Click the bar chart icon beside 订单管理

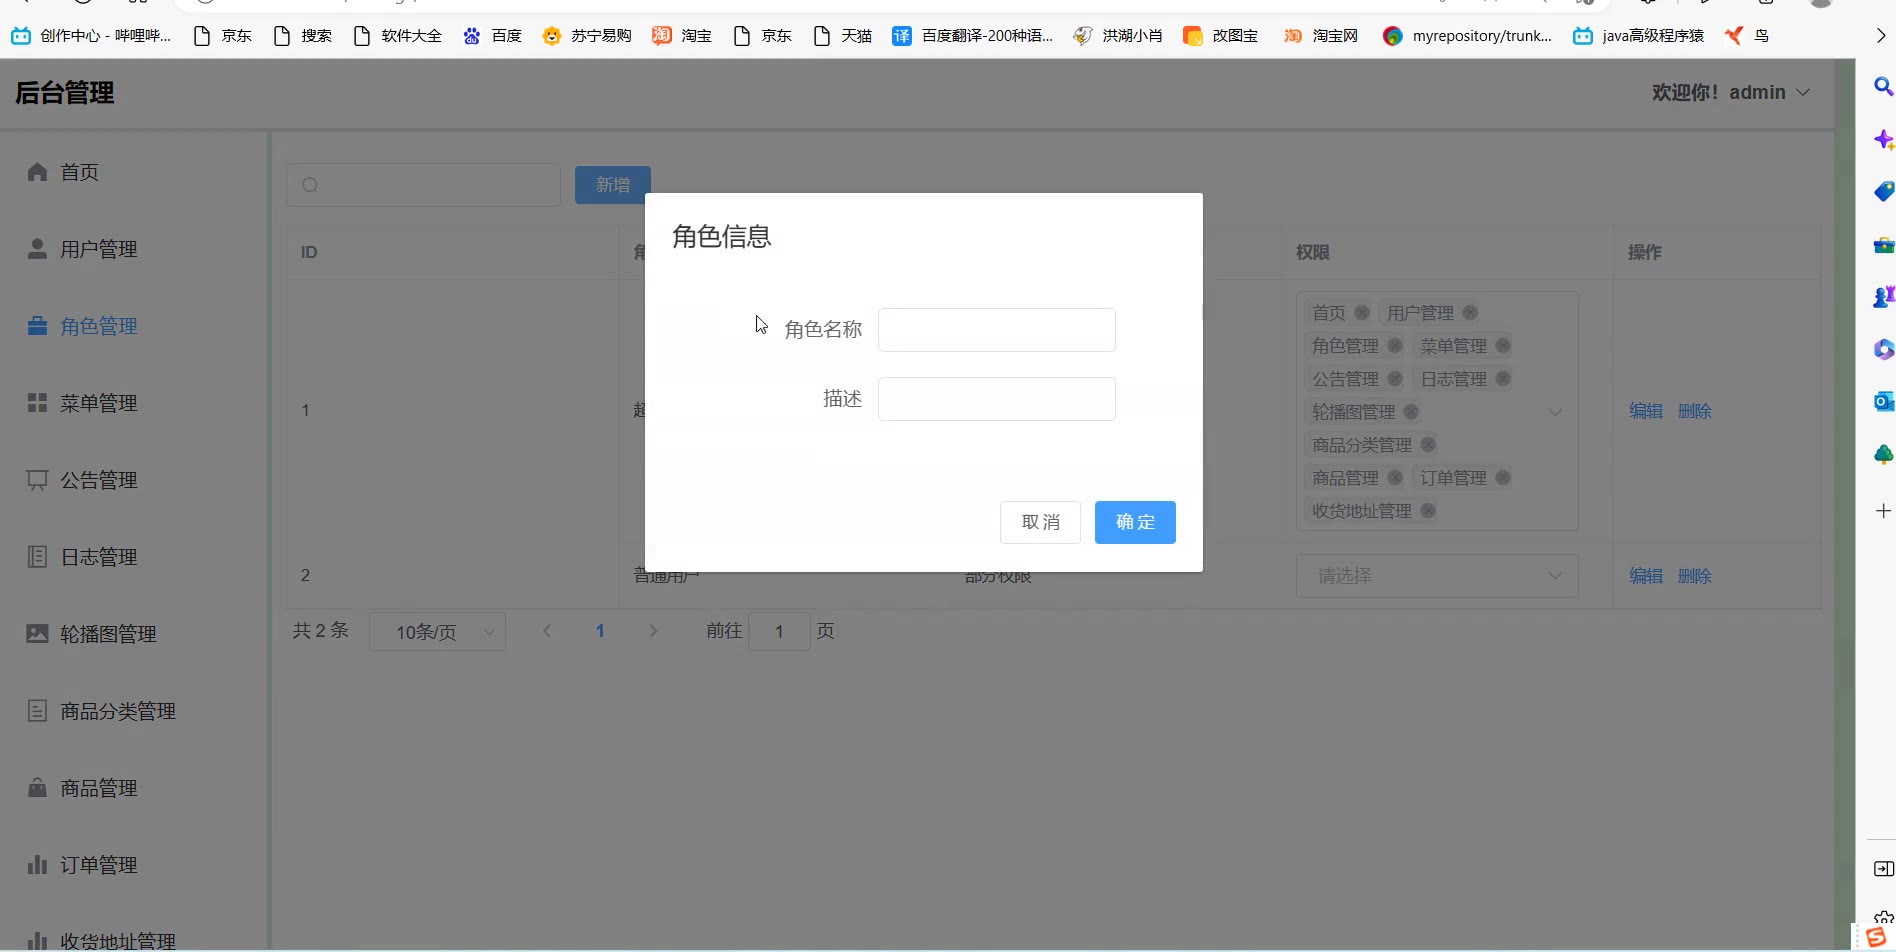(37, 864)
